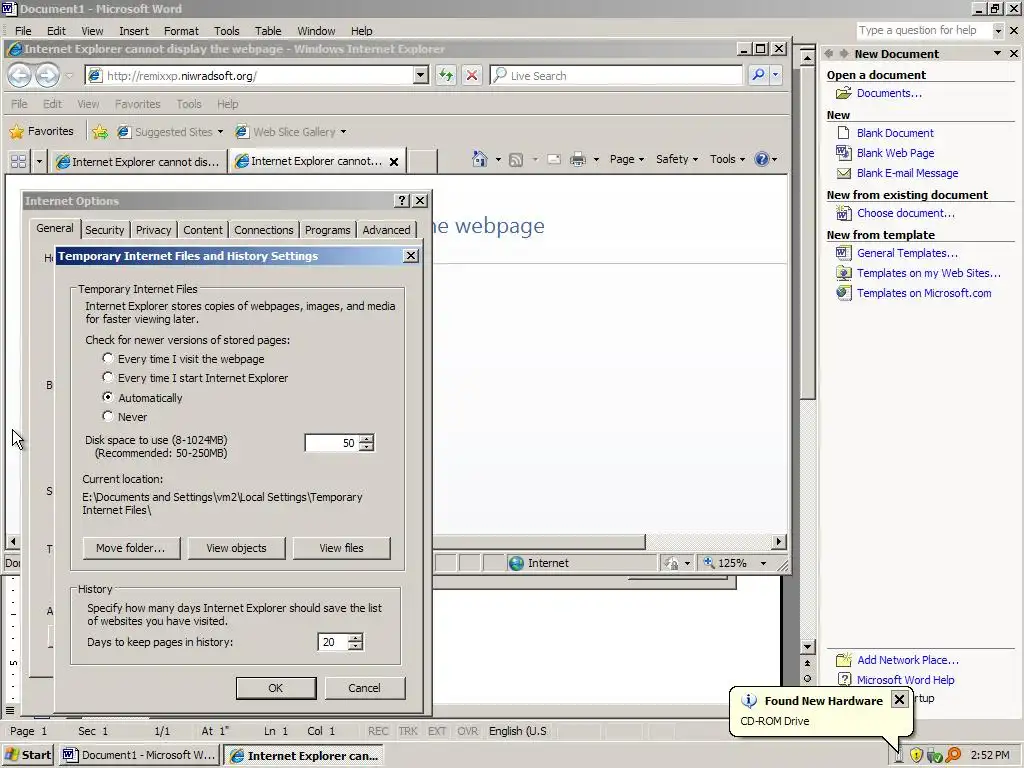Click the Favorites star icon

click(16, 132)
